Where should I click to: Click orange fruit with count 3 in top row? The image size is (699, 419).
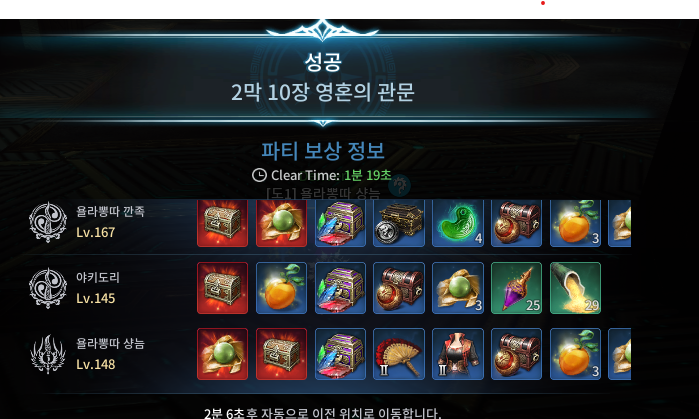[x=575, y=222]
